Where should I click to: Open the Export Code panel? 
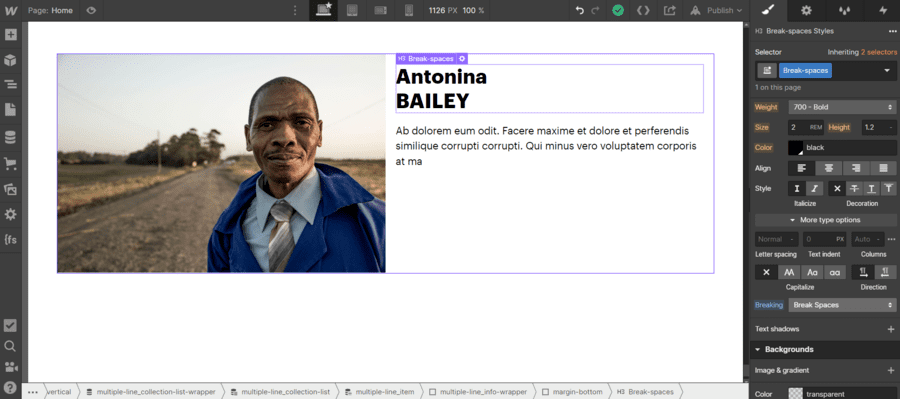643,10
